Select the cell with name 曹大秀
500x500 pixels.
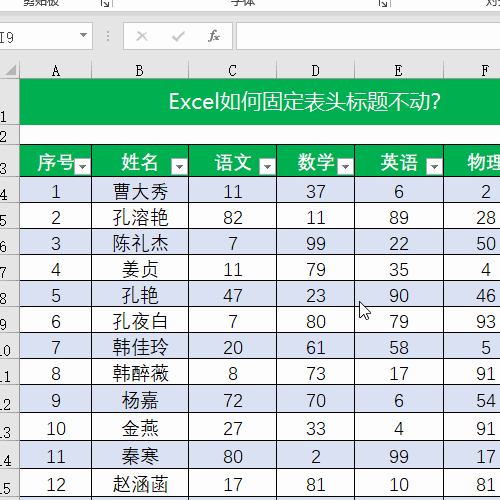pos(140,190)
